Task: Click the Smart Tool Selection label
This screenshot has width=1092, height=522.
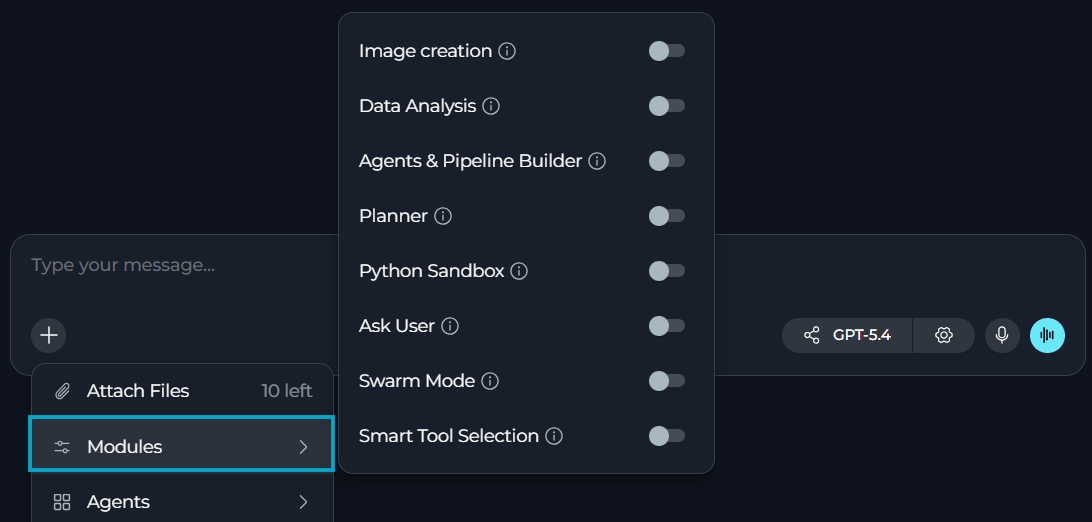Action: [448, 436]
